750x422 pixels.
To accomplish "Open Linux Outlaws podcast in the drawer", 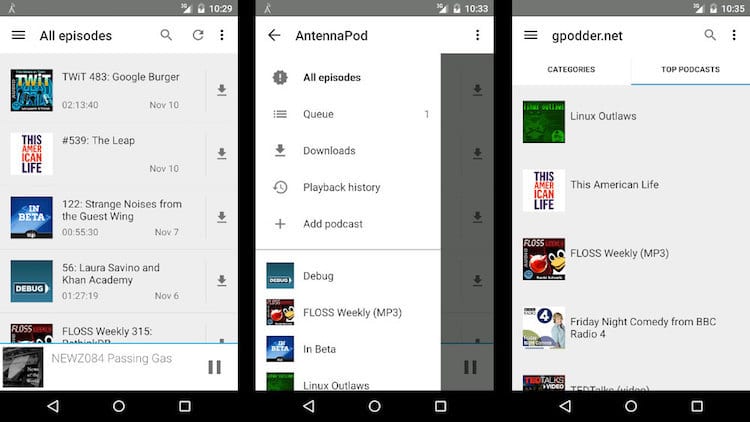I will pyautogui.click(x=348, y=381).
